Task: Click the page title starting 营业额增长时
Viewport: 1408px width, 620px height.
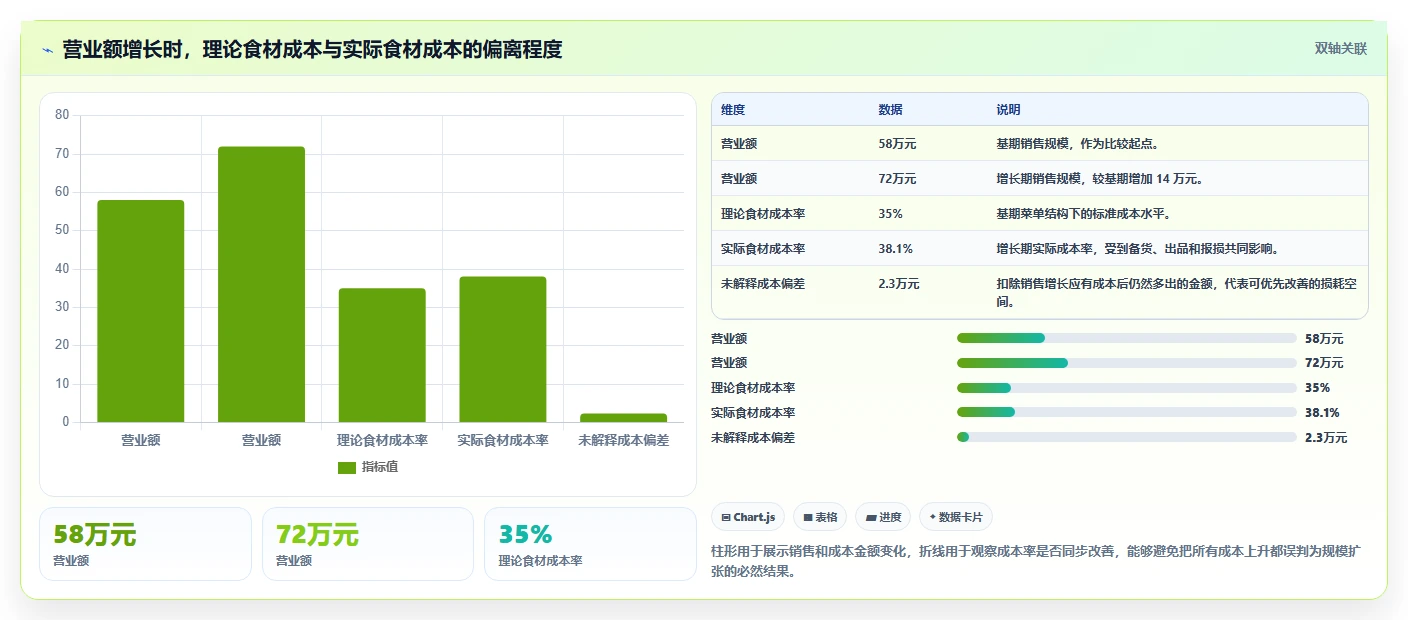Action: pos(312,49)
